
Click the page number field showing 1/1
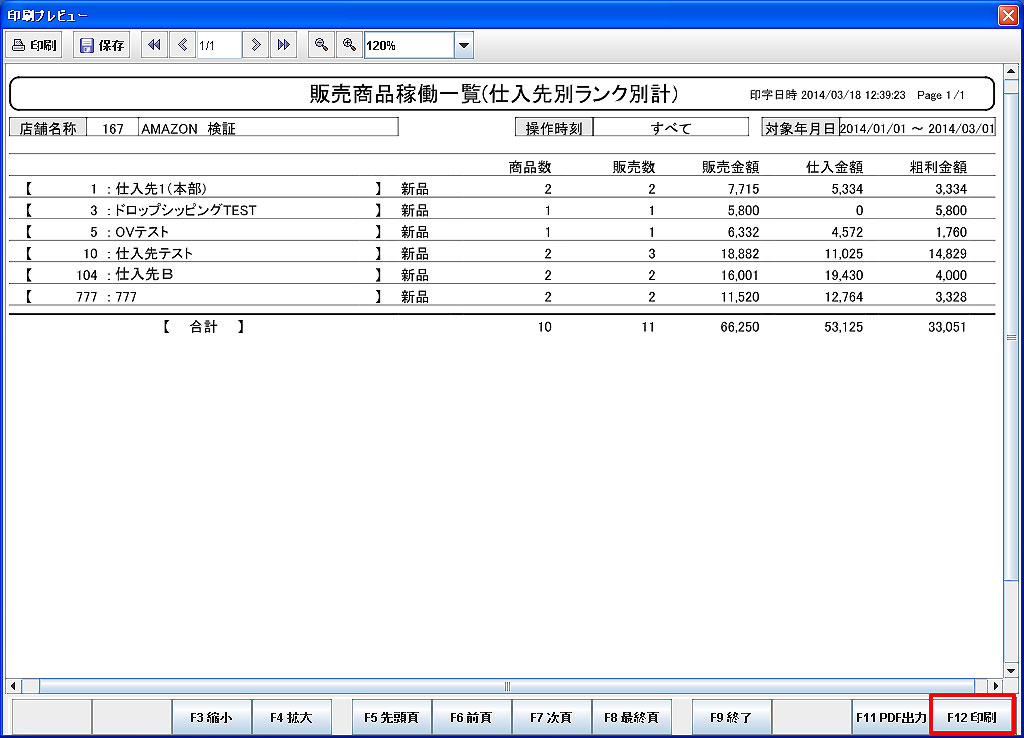tap(218, 45)
